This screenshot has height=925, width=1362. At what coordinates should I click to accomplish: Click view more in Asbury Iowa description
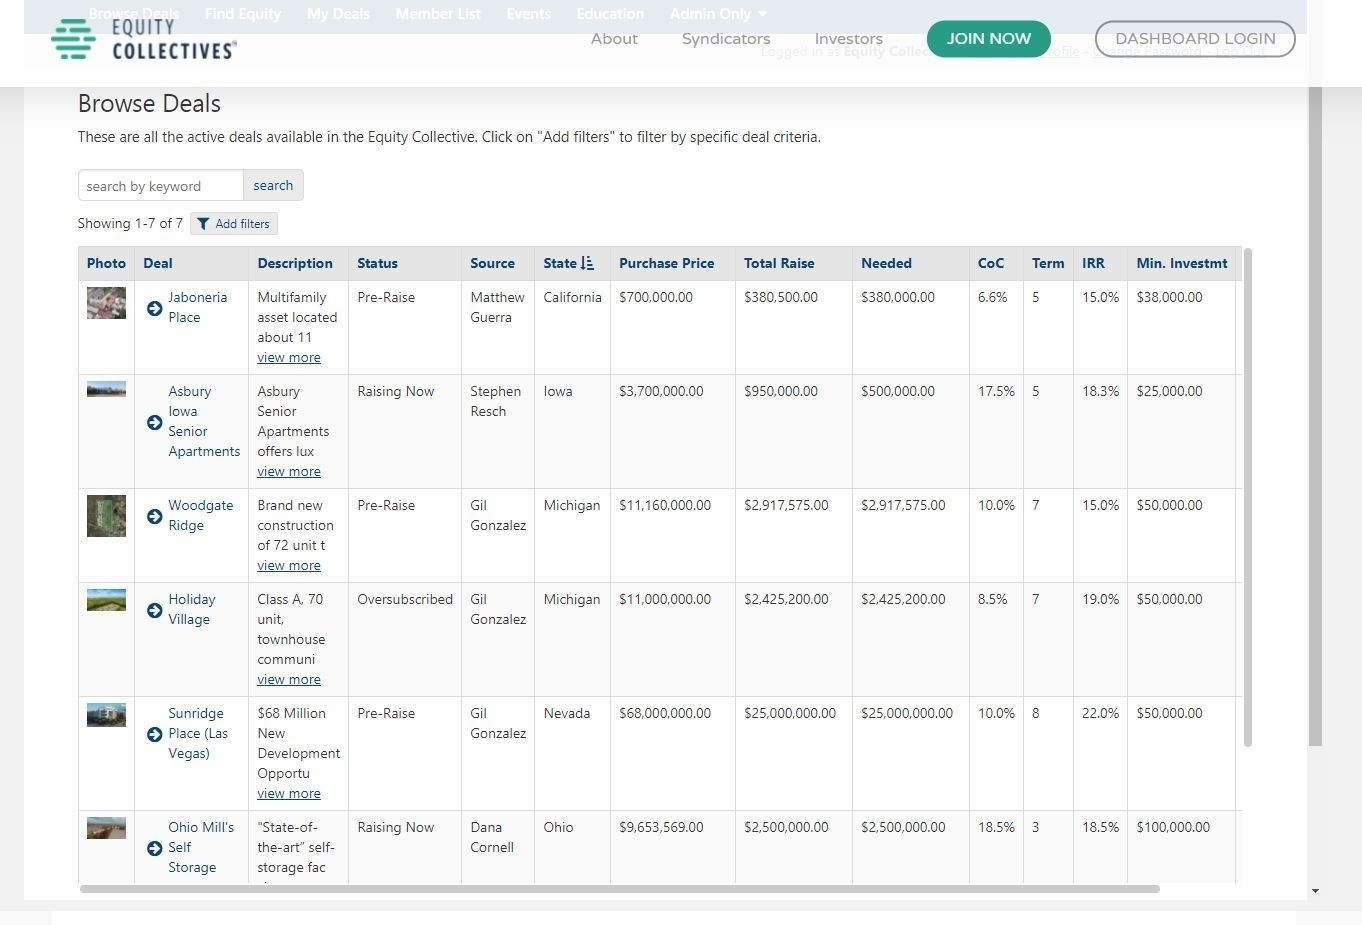pos(289,472)
